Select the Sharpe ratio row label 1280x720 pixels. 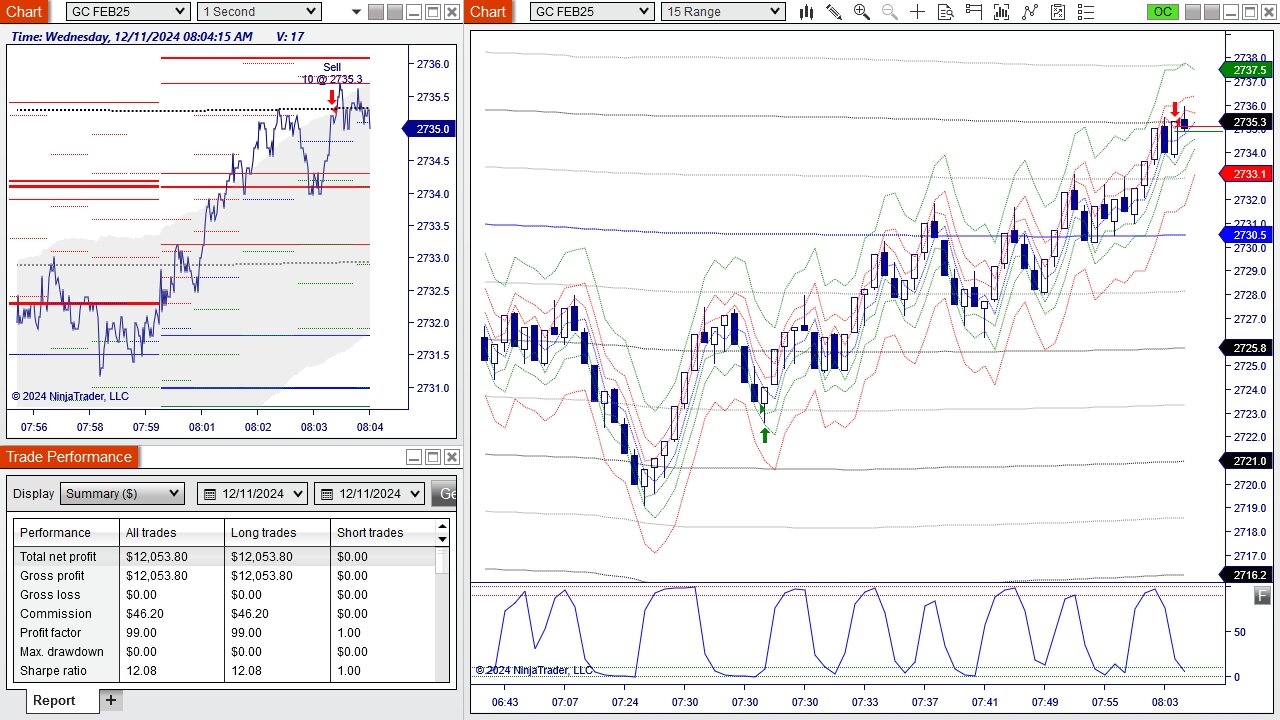click(53, 671)
